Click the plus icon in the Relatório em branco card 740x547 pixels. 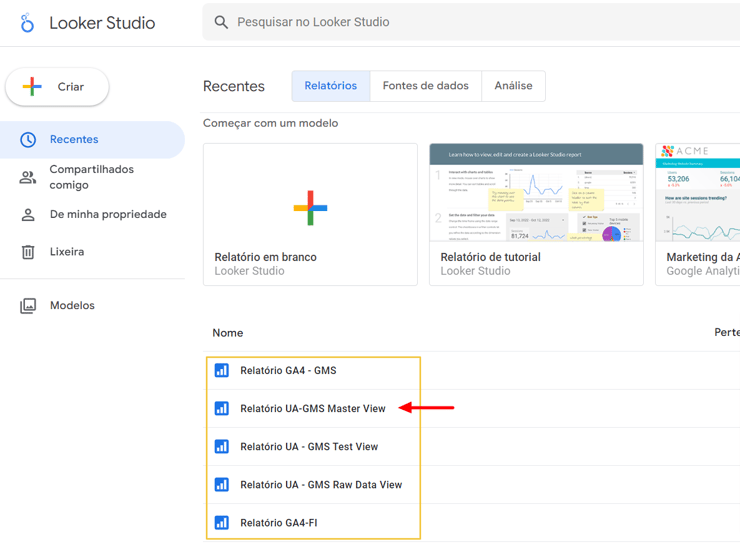[x=310, y=208]
